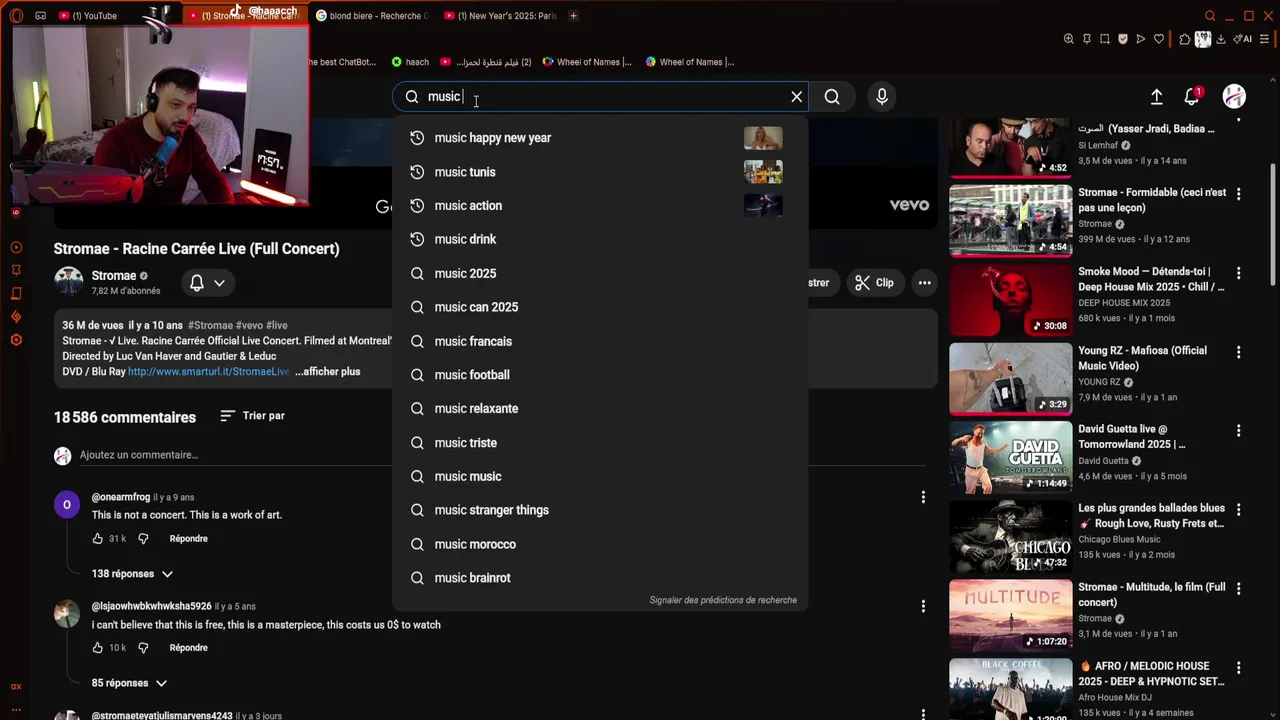
Task: Expand 138 réponses thread
Action: pos(132,574)
